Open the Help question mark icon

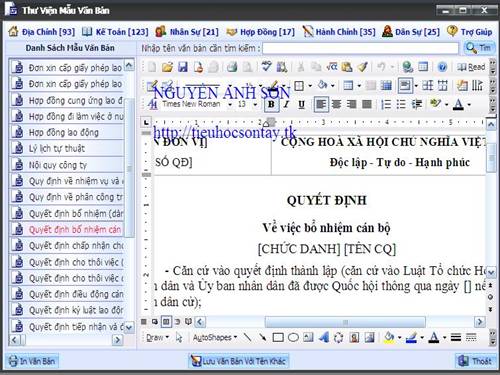[442, 67]
